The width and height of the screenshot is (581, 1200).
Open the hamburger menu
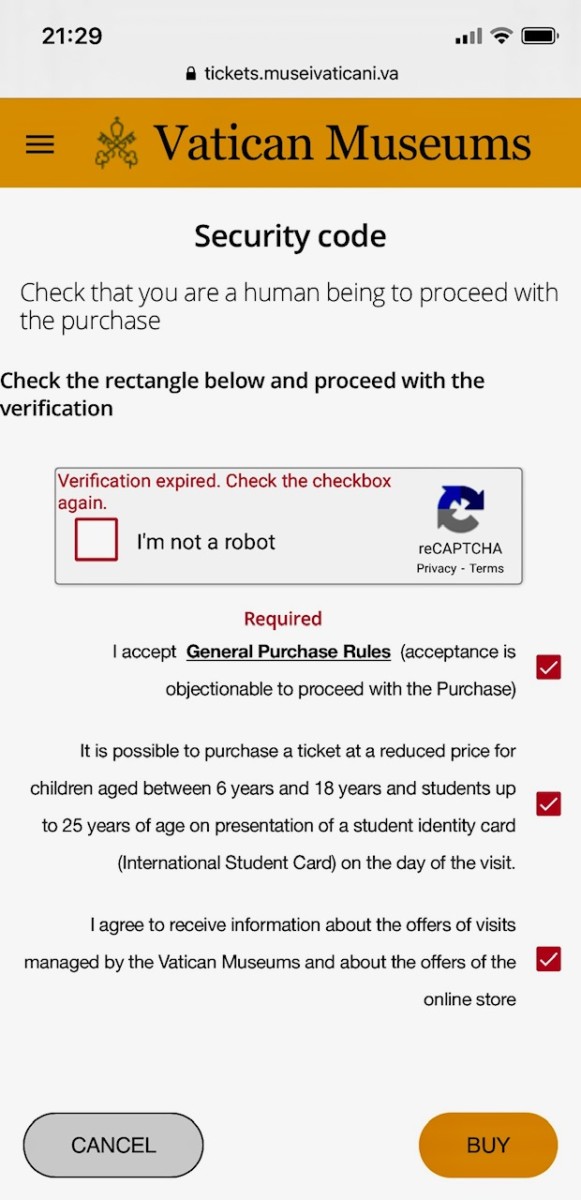click(39, 144)
